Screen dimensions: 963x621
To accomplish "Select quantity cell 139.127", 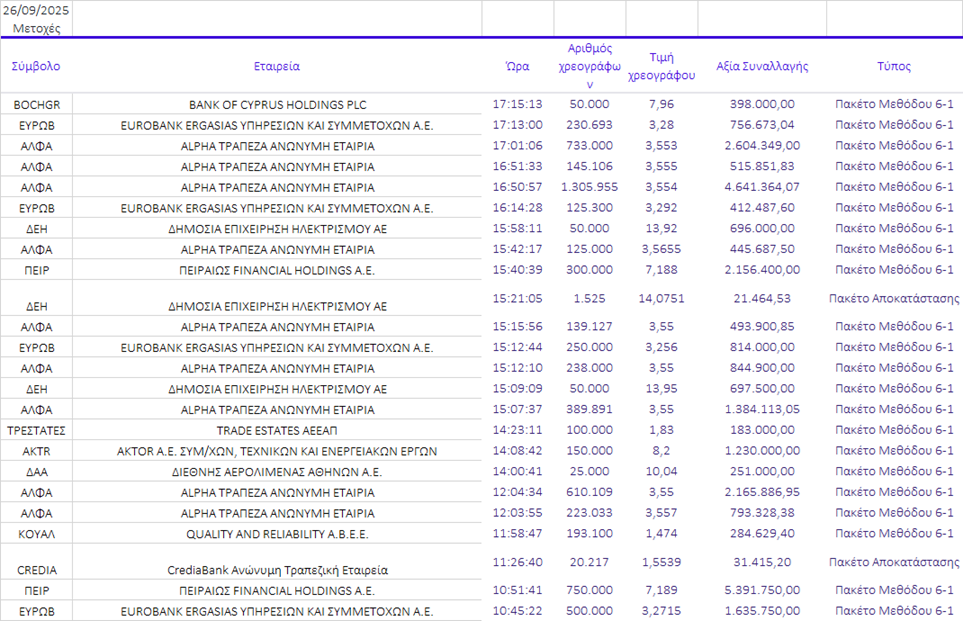I will tap(590, 326).
